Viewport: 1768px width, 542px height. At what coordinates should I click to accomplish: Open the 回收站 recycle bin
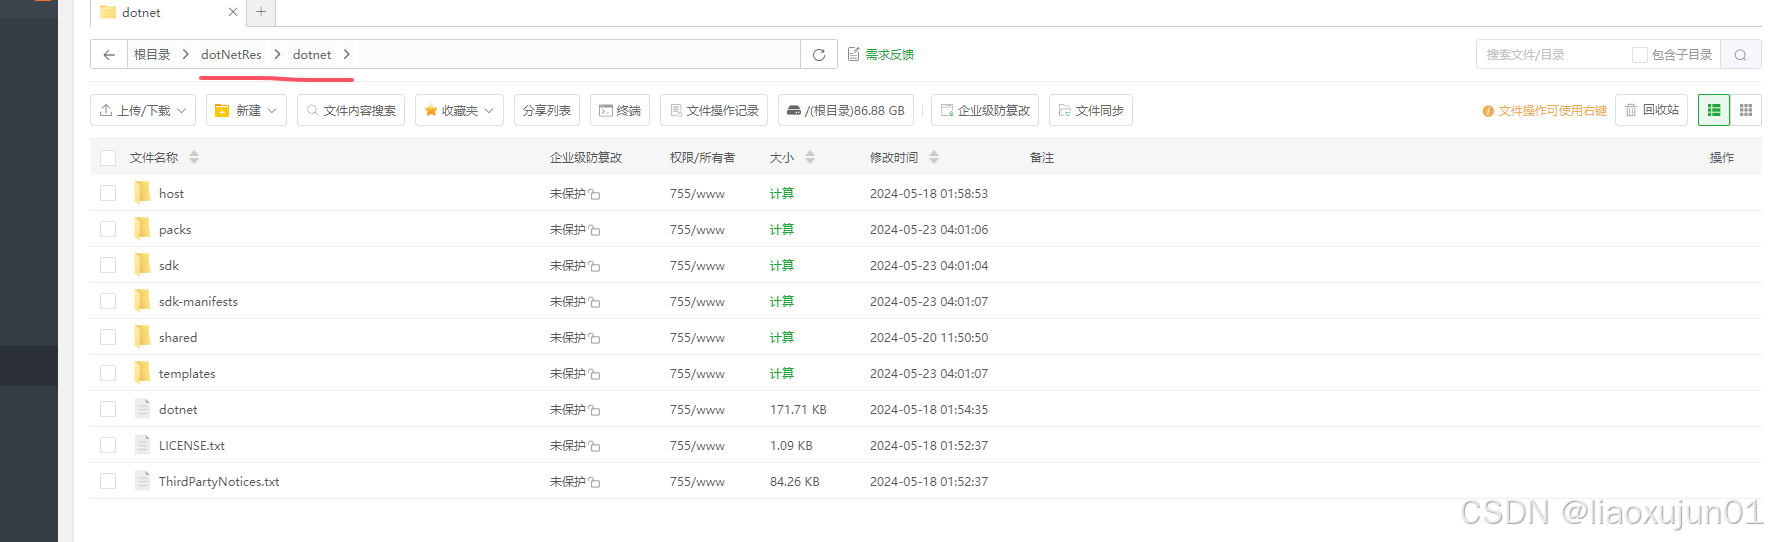click(1651, 110)
